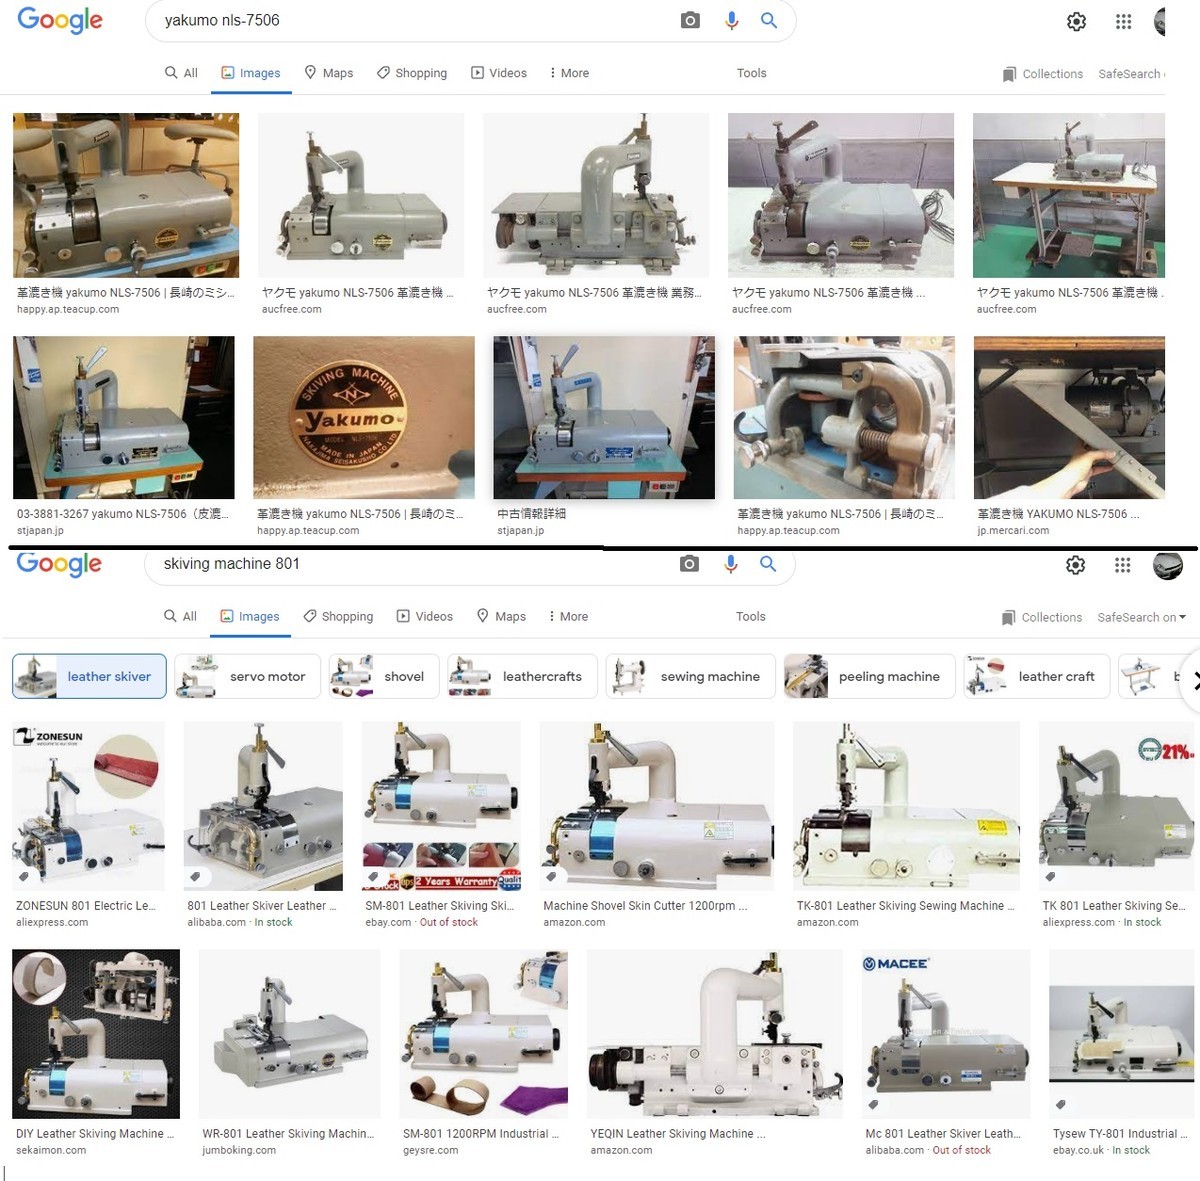Show more filter chips with the right arrow
1200x1181 pixels.
tap(1191, 680)
